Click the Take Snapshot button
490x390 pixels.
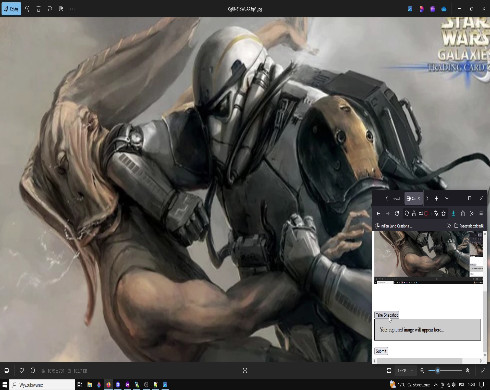tap(387, 315)
